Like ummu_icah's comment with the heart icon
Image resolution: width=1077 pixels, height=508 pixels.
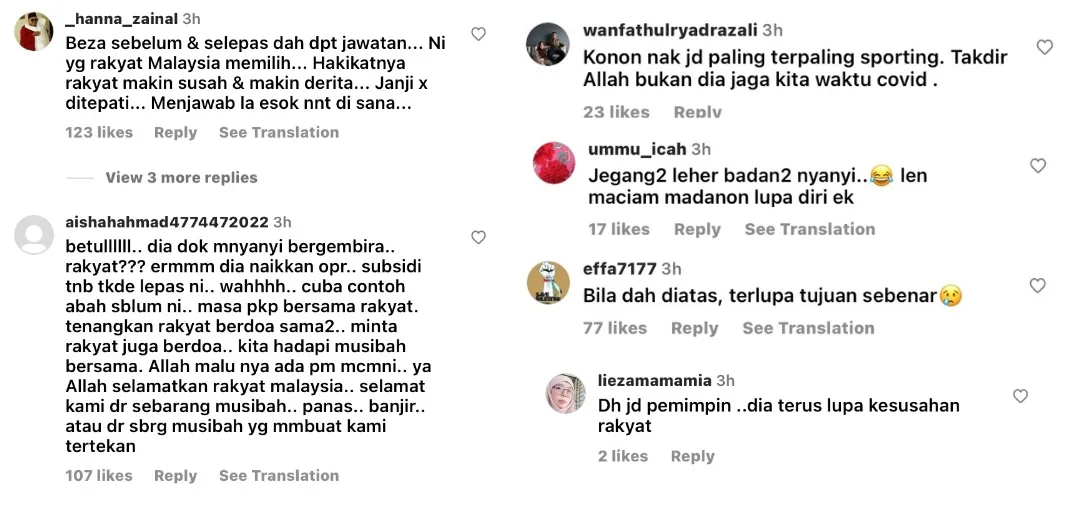1038,165
